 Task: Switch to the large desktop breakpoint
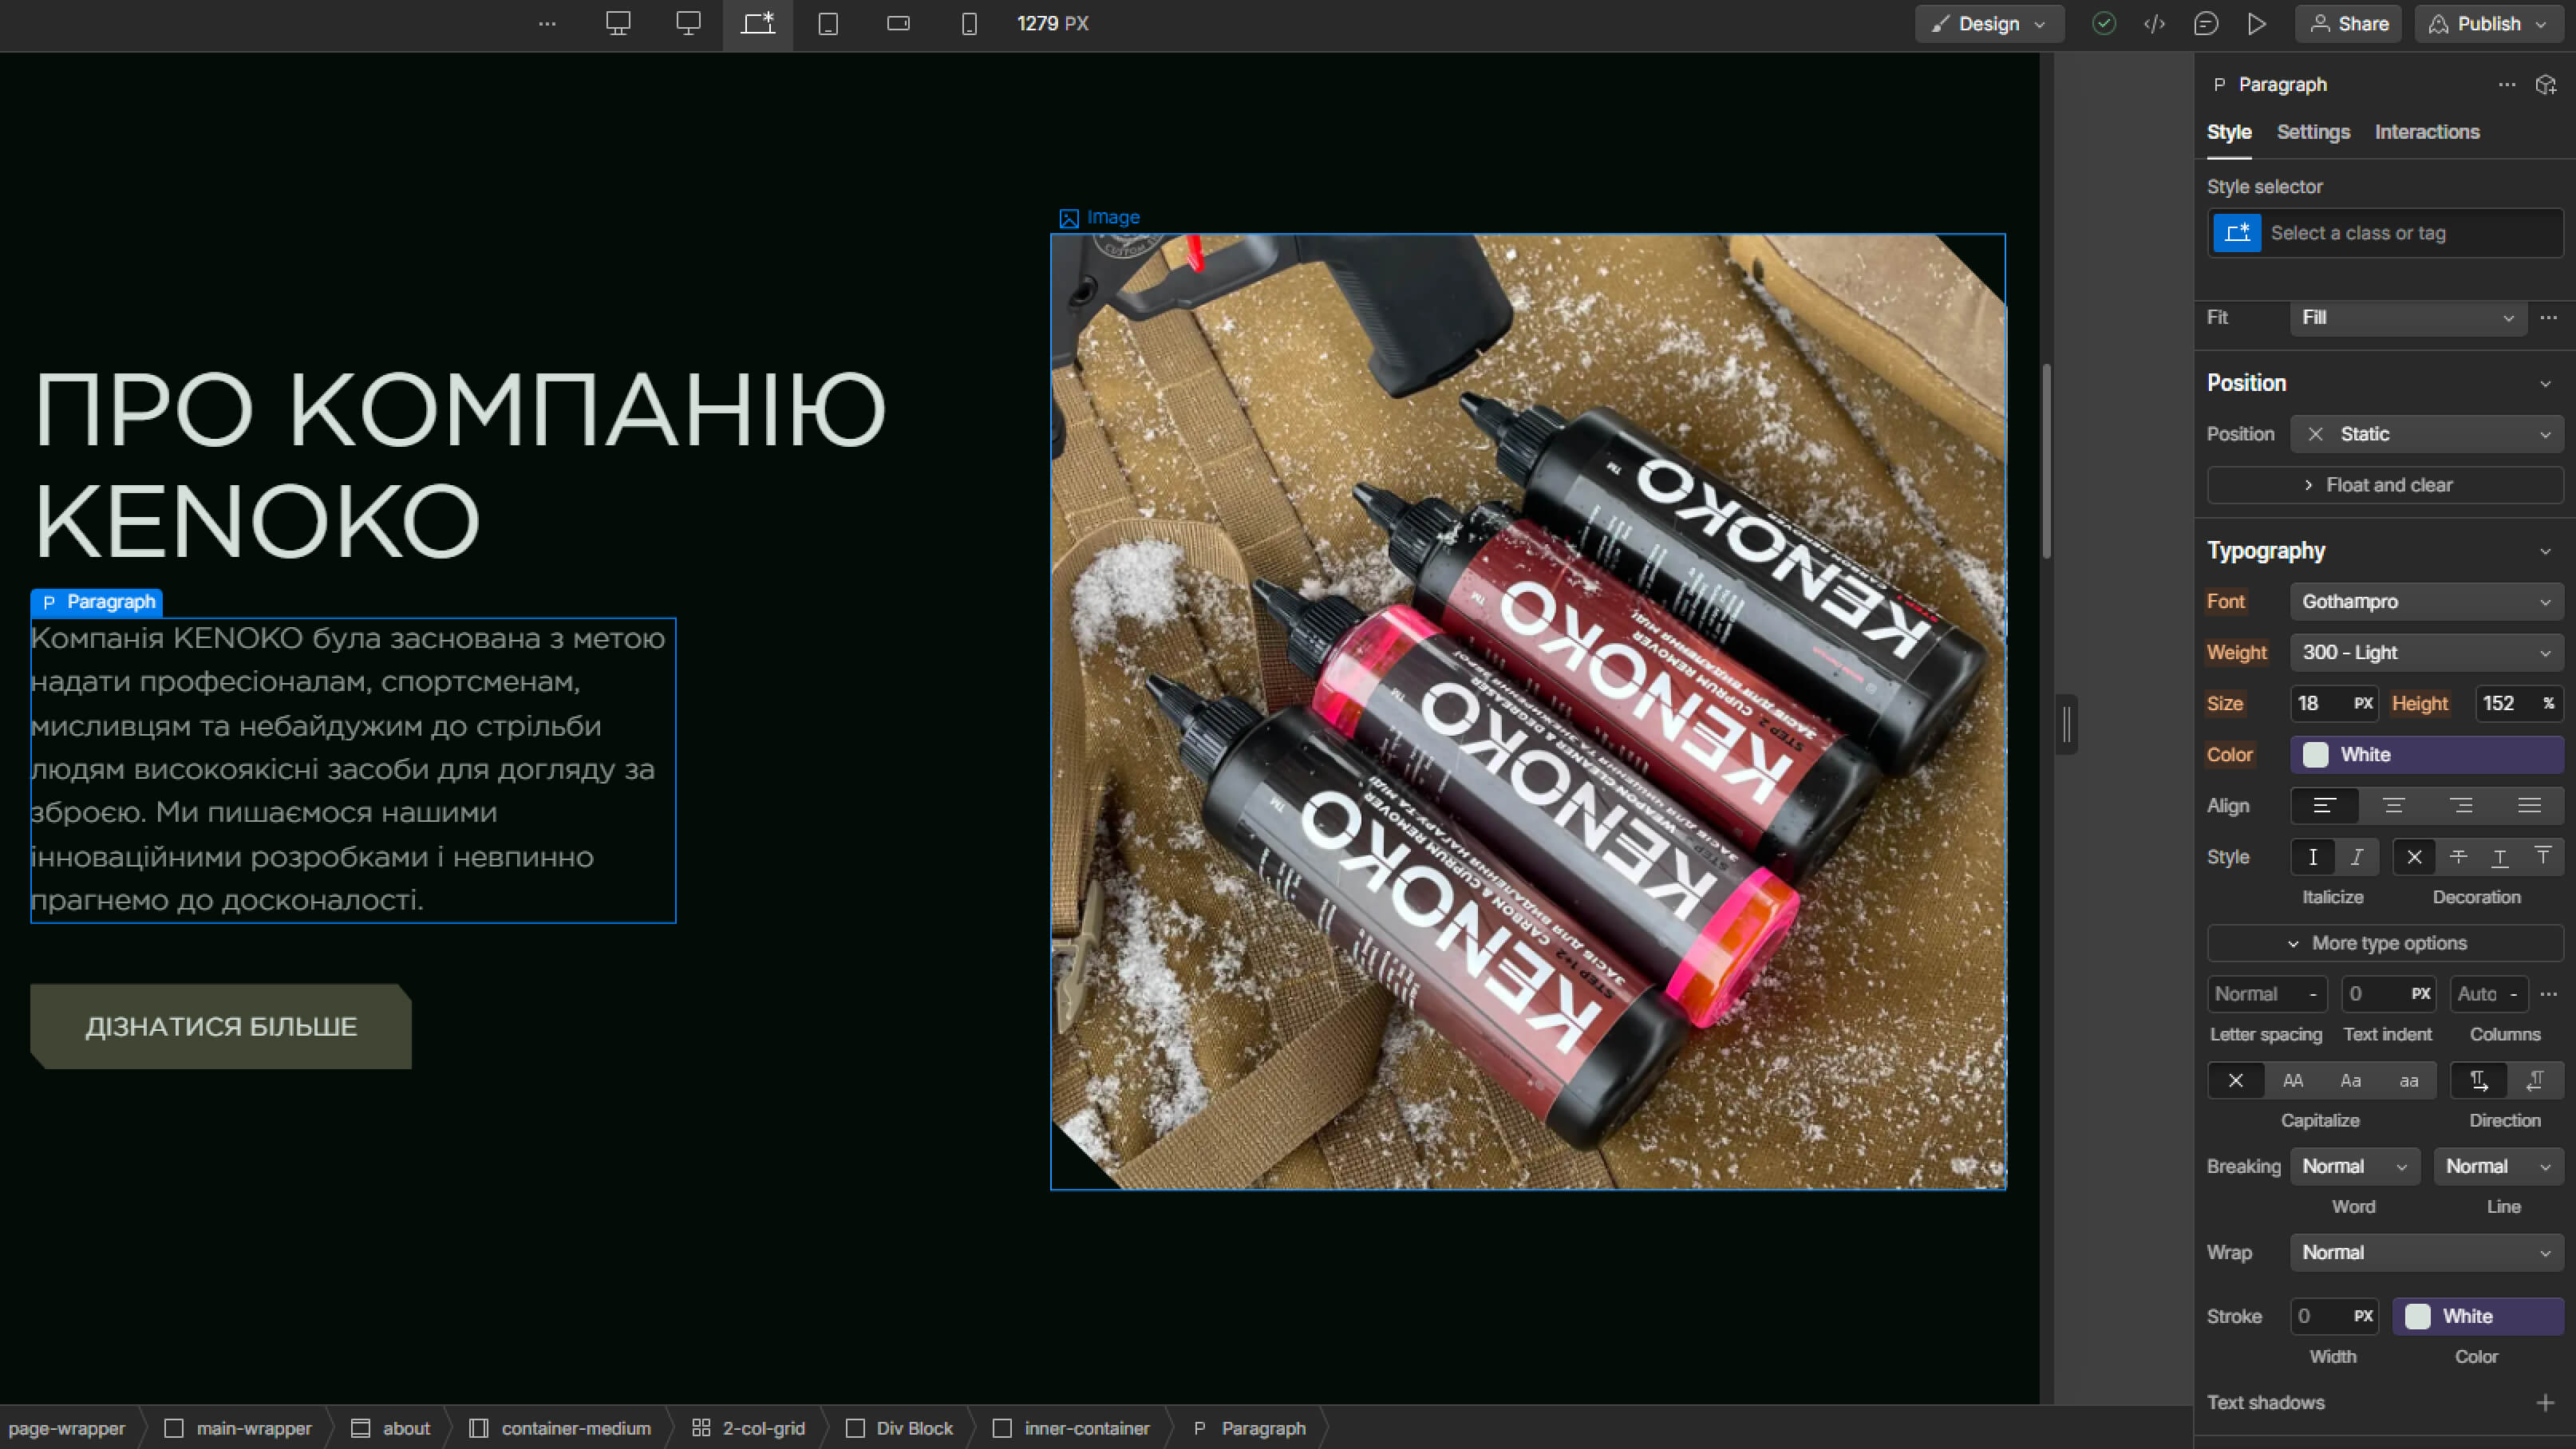click(x=618, y=24)
